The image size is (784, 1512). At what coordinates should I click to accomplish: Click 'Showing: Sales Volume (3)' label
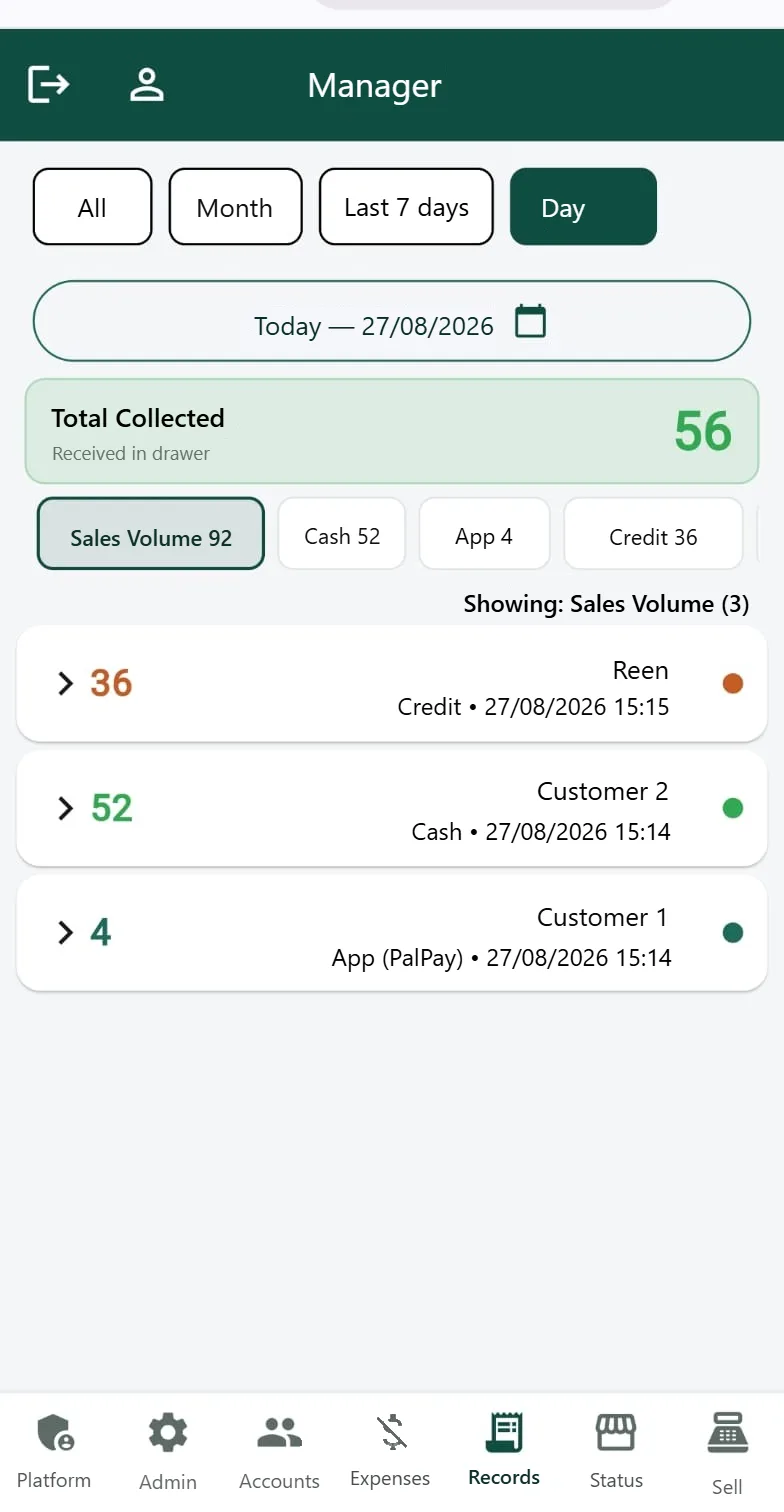tap(606, 604)
